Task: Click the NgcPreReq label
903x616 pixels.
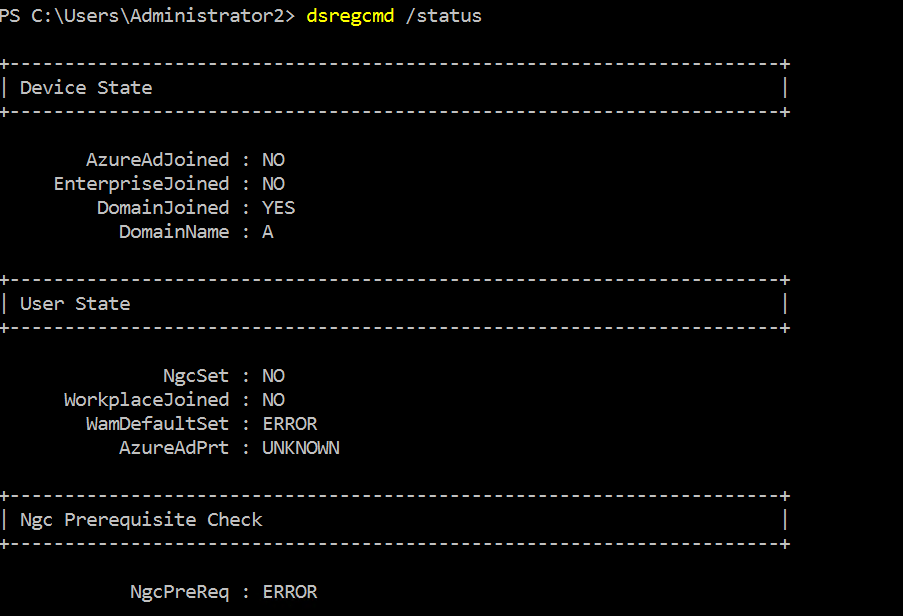Action: pos(180,592)
